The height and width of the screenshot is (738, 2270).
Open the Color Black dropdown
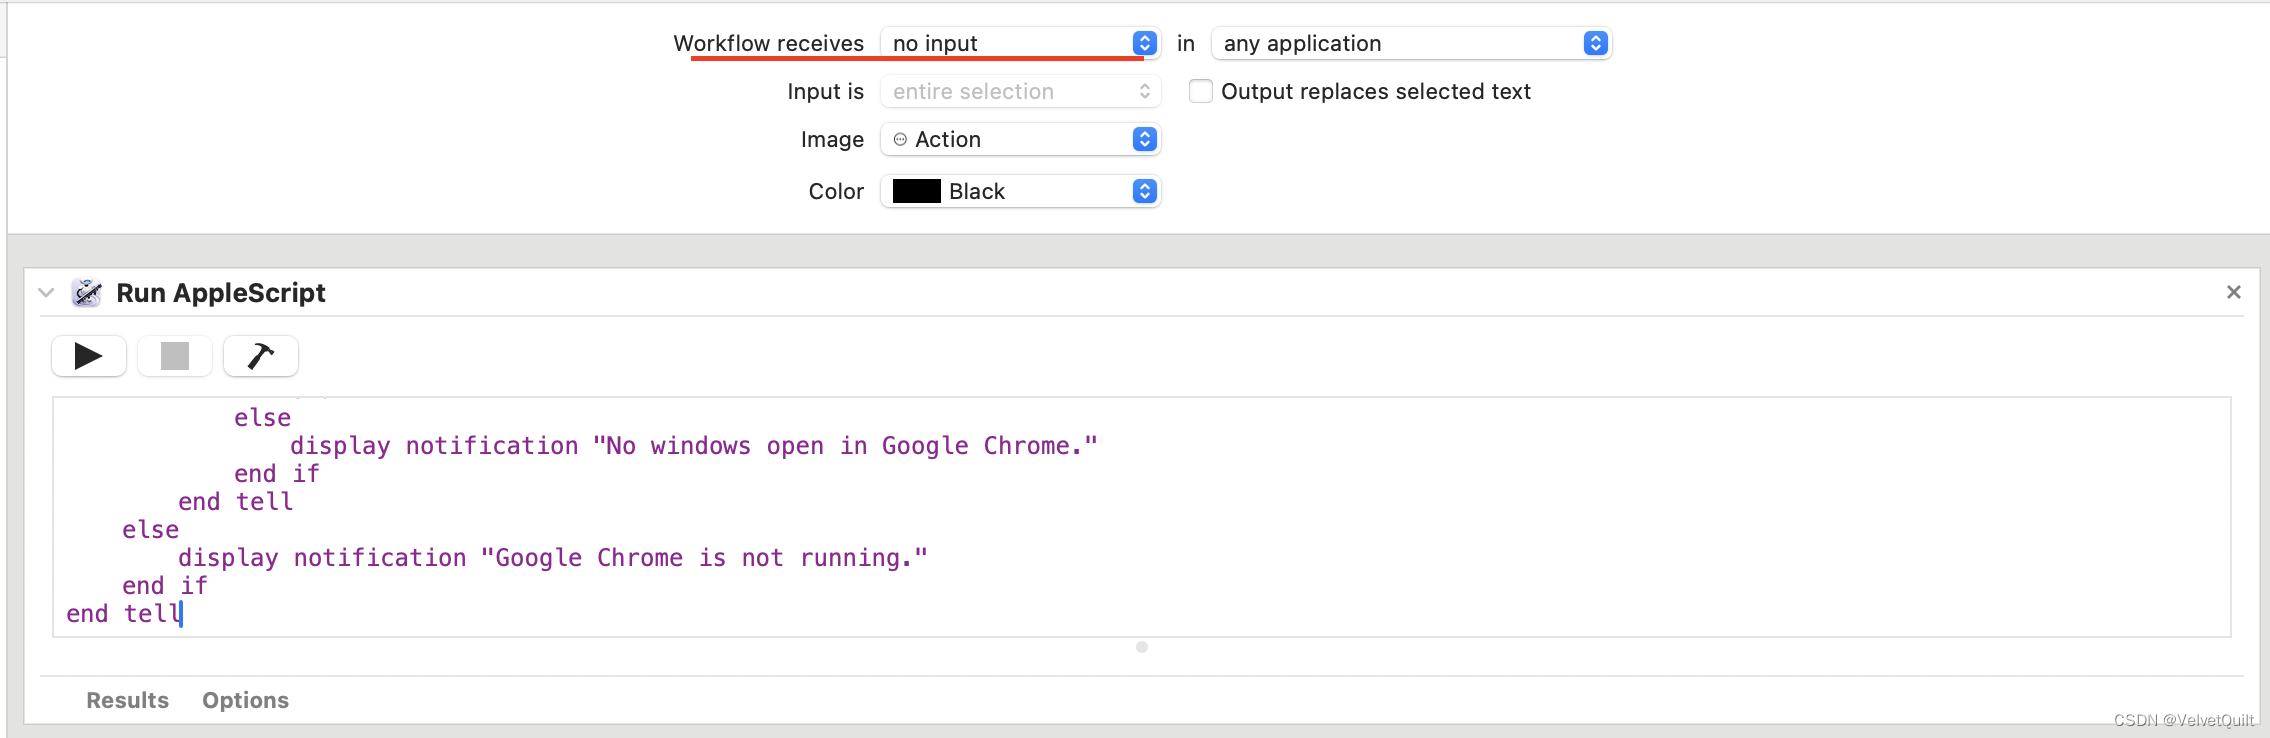click(x=1020, y=191)
